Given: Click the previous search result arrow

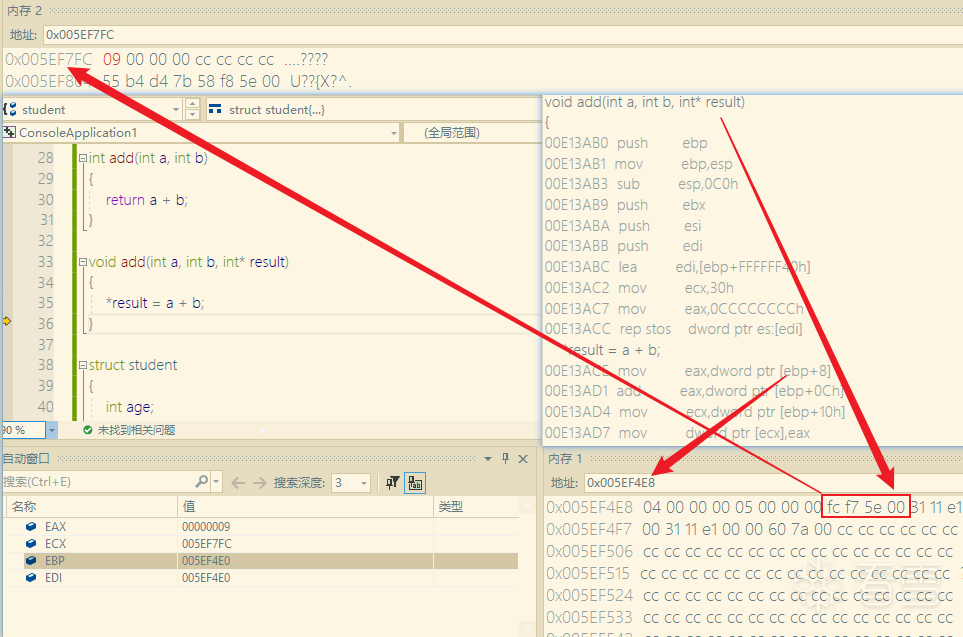Looking at the screenshot, I should point(238,483).
